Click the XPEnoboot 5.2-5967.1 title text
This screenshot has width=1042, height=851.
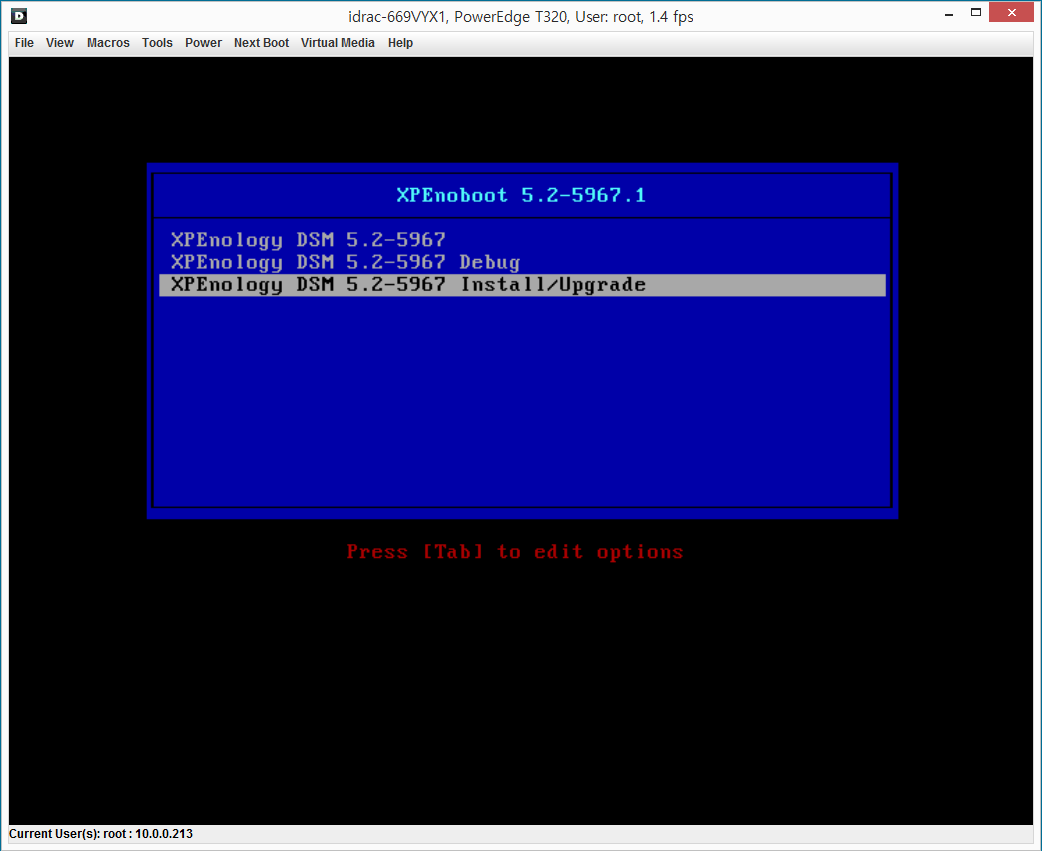(x=521, y=195)
